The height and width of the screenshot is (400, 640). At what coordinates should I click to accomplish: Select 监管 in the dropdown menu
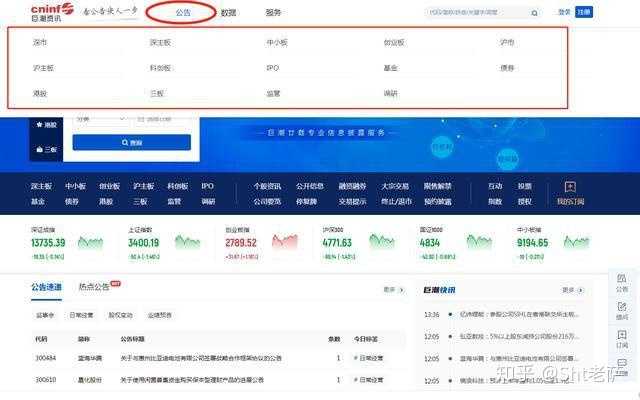point(273,93)
